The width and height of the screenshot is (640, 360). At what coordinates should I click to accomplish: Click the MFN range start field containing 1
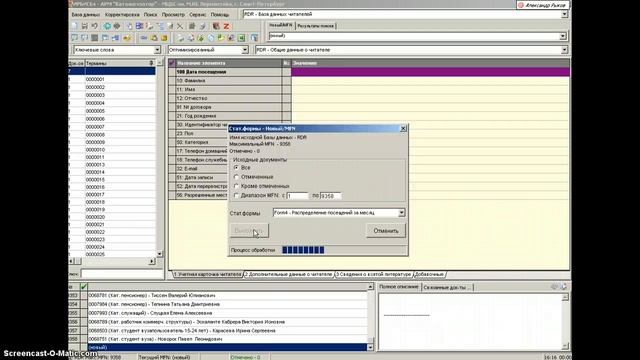(297, 196)
